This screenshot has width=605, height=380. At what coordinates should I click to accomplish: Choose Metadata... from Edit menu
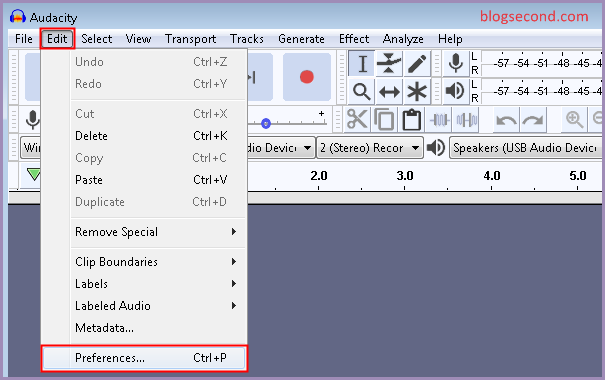(x=144, y=328)
